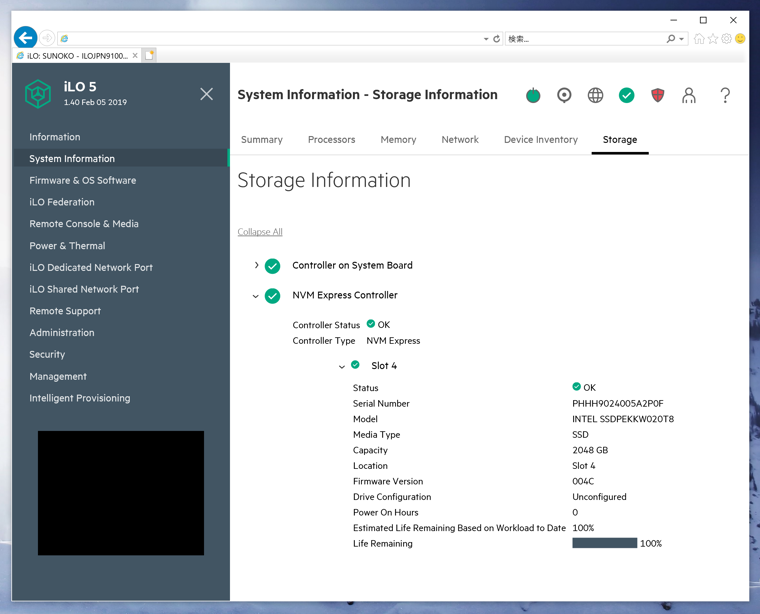Image resolution: width=760 pixels, height=614 pixels.
Task: Click the smiley feedback icon
Action: pyautogui.click(x=740, y=39)
